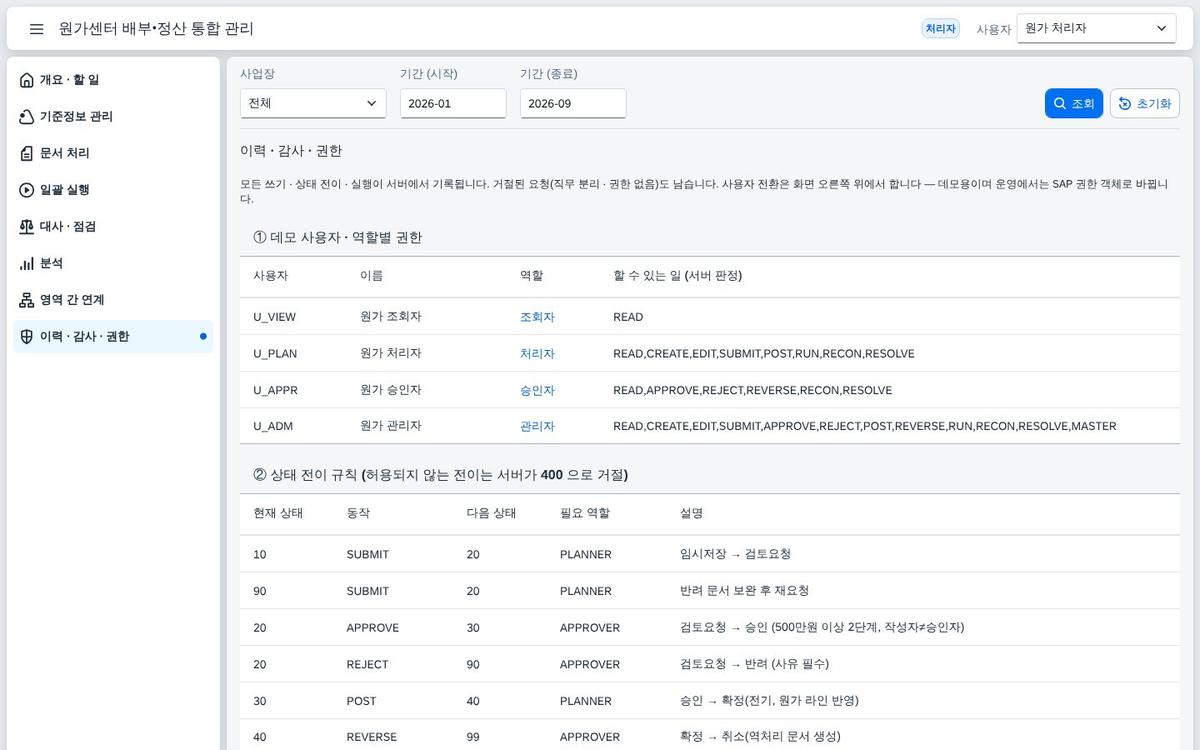Click the document icon for 문서 처리

click(27, 153)
